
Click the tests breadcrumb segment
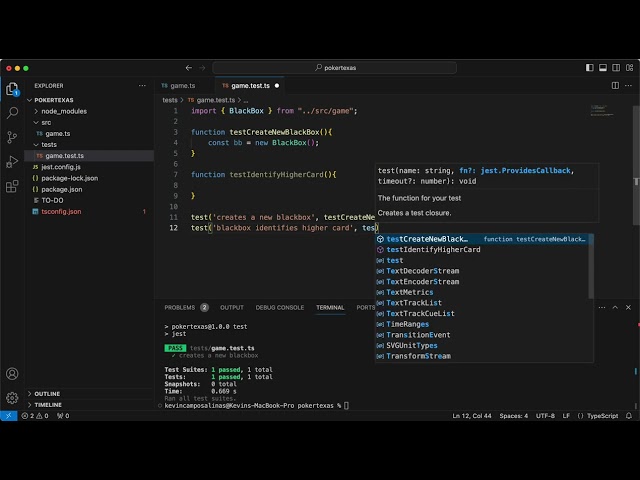pyautogui.click(x=170, y=100)
